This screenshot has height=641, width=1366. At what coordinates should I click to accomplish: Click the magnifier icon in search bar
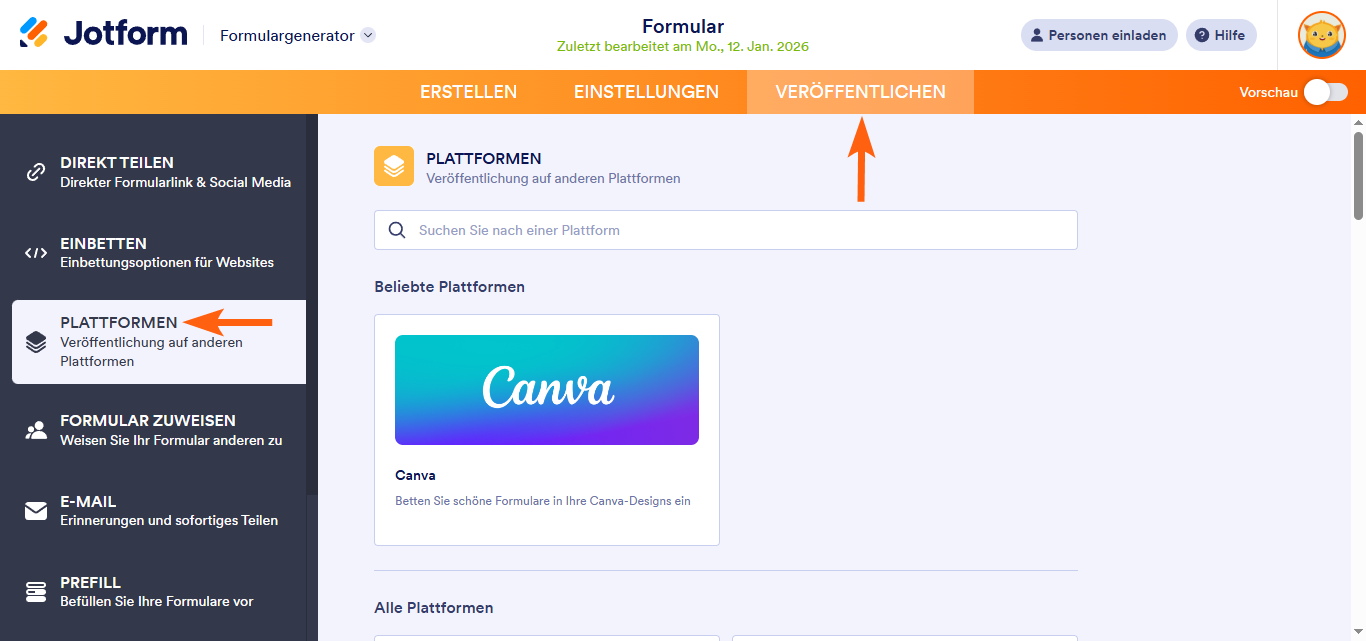tap(396, 230)
